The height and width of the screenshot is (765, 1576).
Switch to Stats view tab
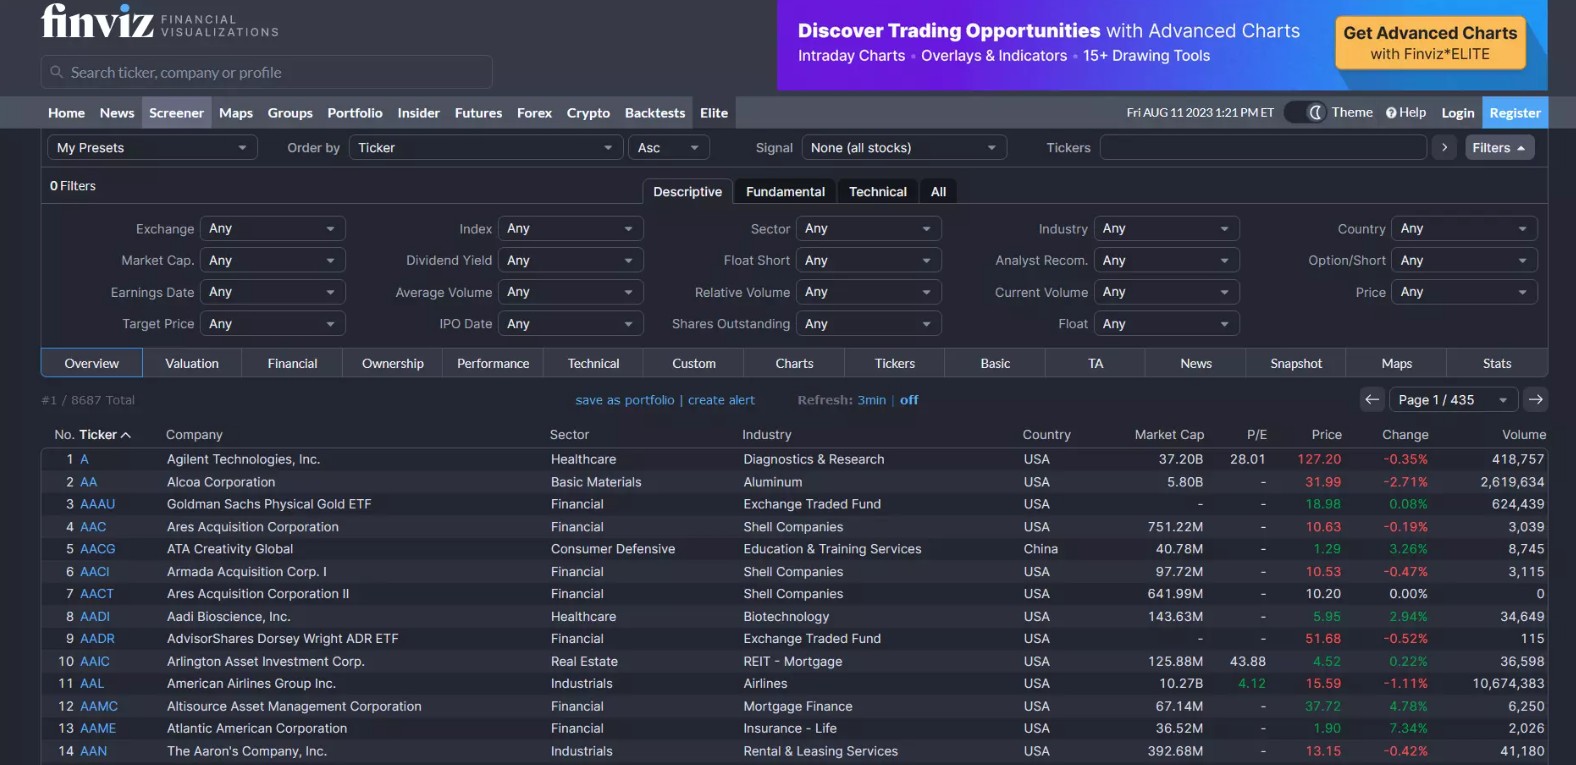1497,364
